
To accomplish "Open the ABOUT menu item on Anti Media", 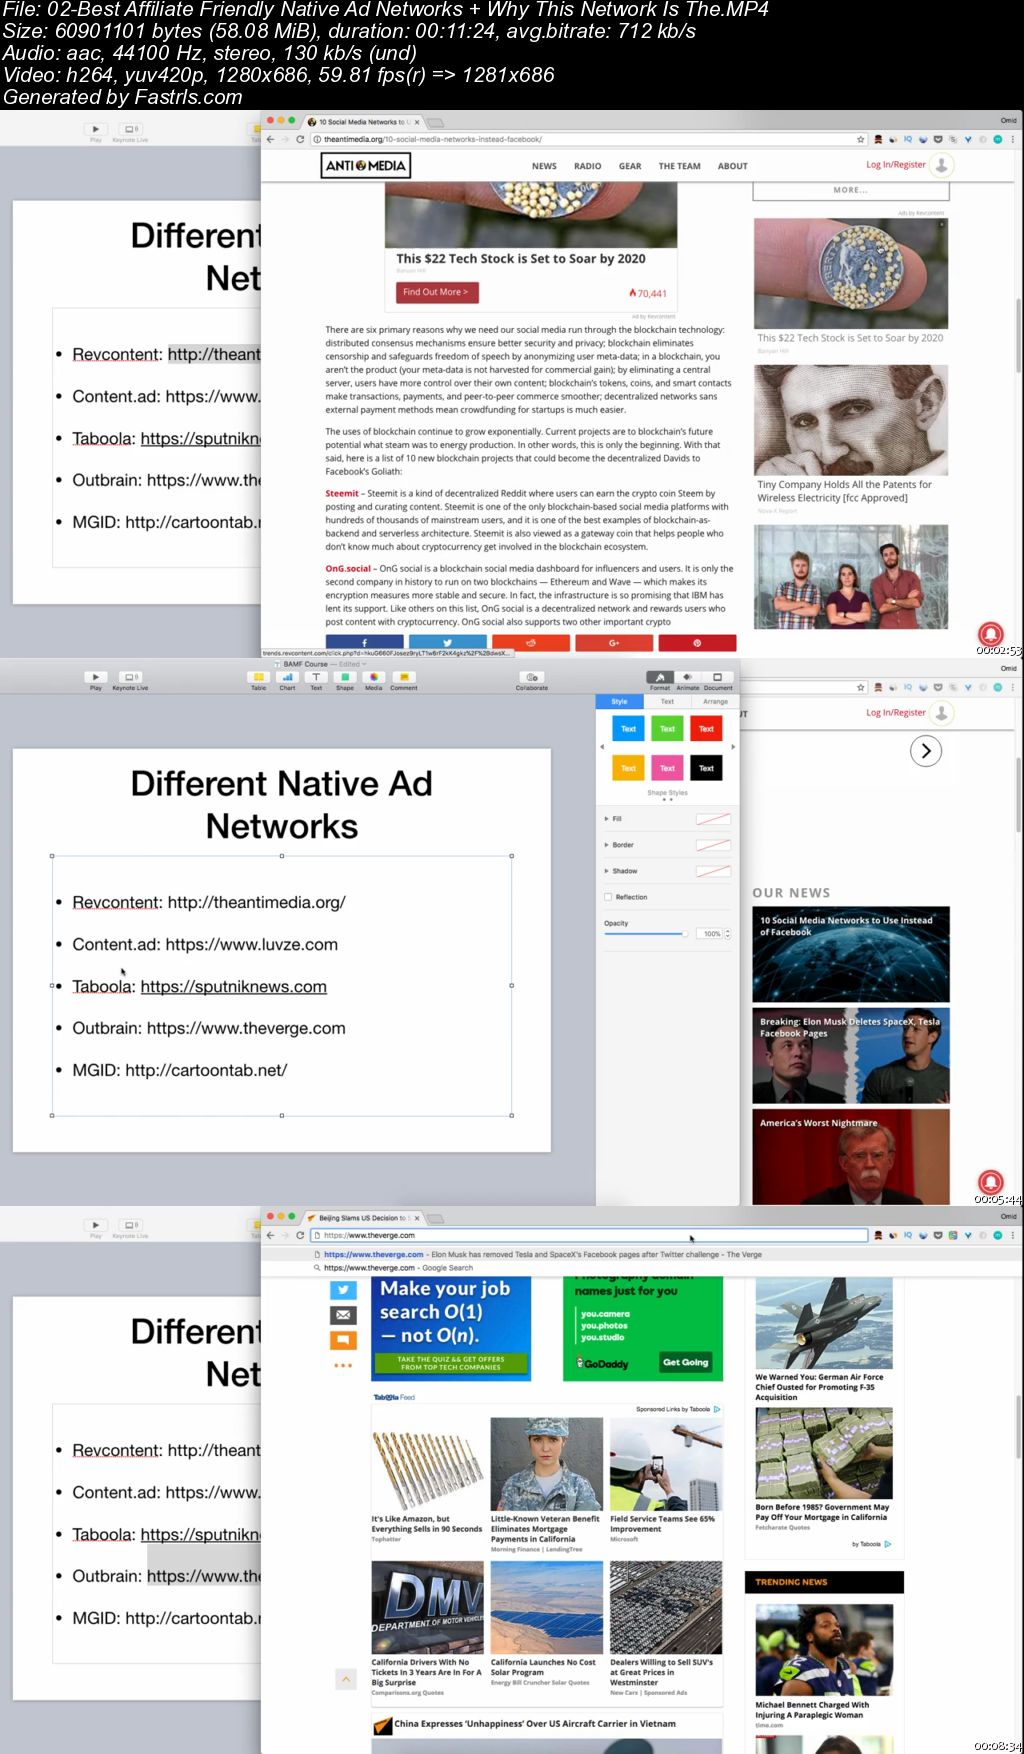I will (x=732, y=166).
